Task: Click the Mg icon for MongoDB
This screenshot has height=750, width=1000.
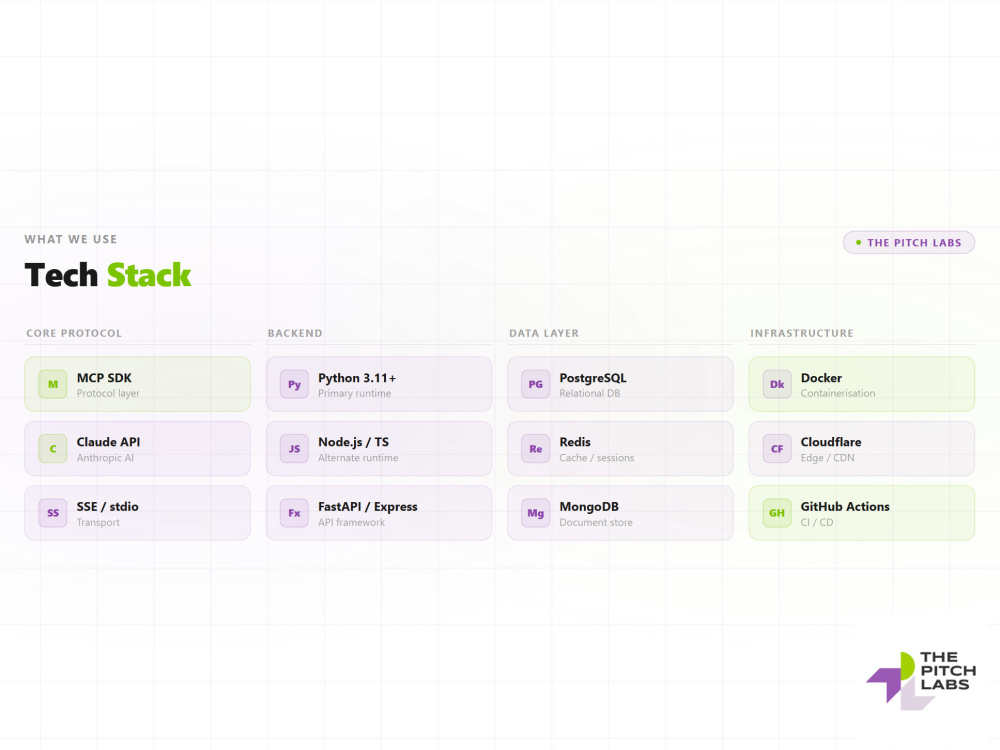Action: pos(536,513)
